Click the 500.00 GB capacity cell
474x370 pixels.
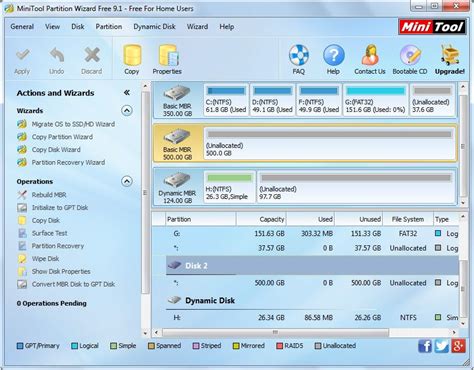click(269, 283)
